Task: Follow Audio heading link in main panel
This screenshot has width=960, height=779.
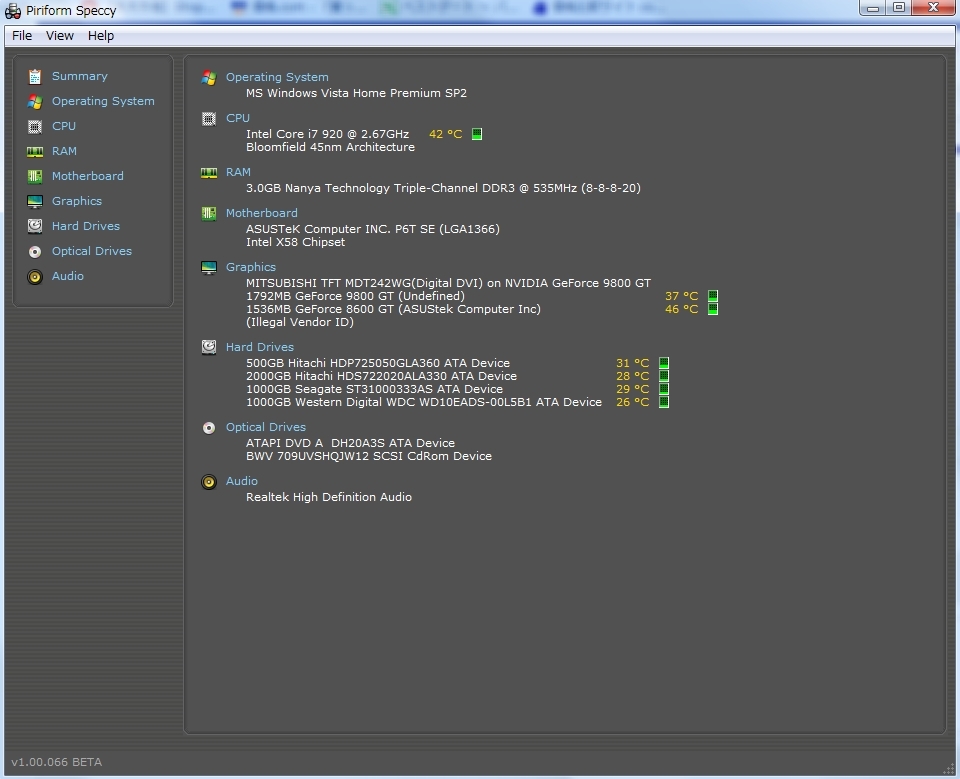Action: click(242, 481)
